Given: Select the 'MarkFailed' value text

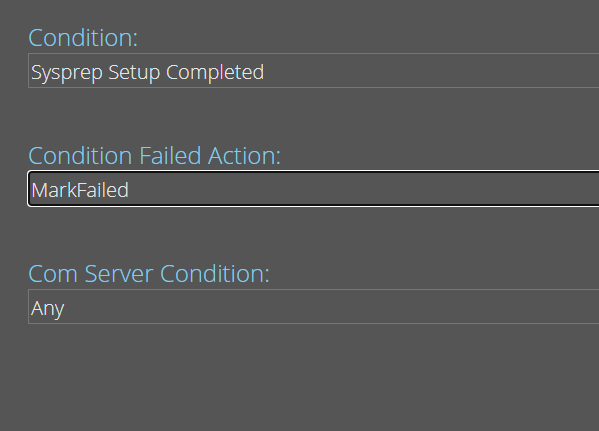Looking at the screenshot, I should (80, 190).
